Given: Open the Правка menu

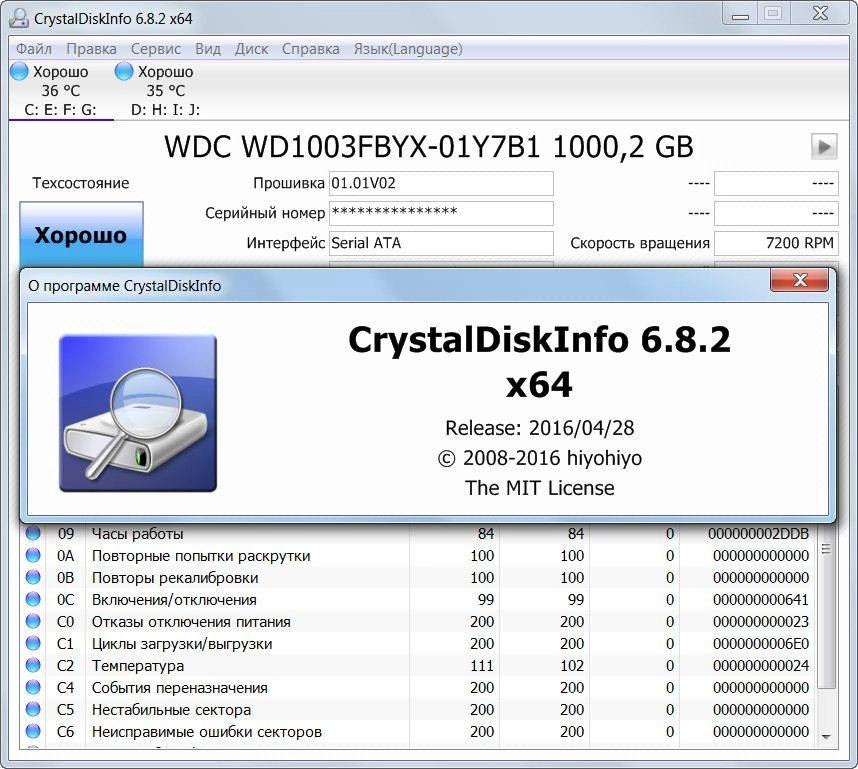Looking at the screenshot, I should pos(91,49).
